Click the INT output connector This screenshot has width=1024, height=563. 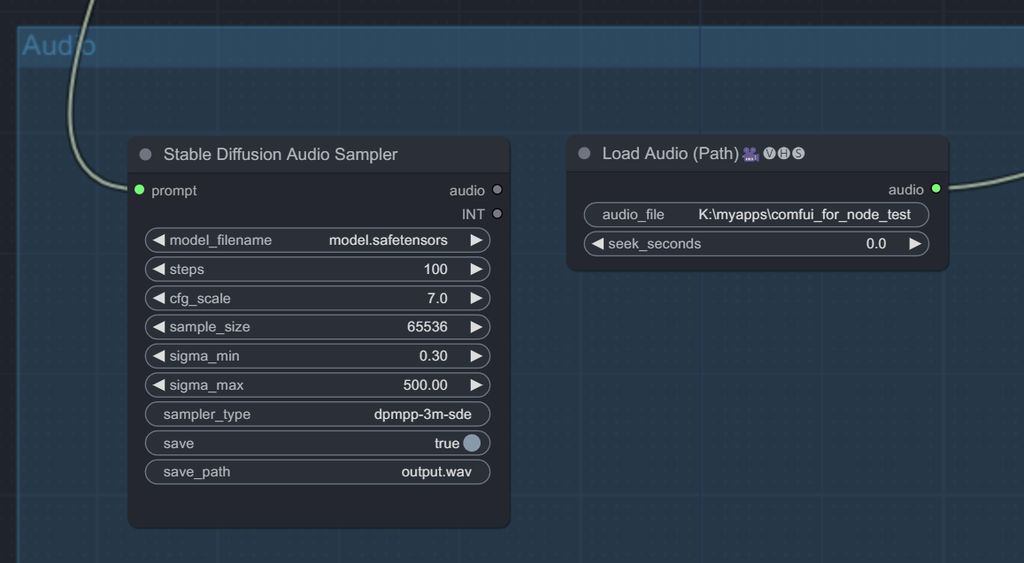tap(497, 214)
